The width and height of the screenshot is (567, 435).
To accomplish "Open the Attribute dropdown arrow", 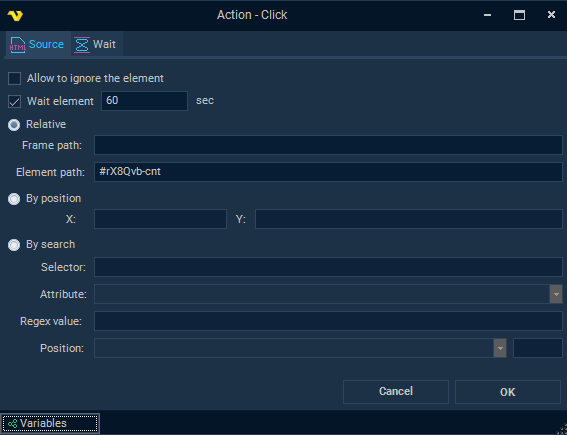I will click(x=556, y=294).
